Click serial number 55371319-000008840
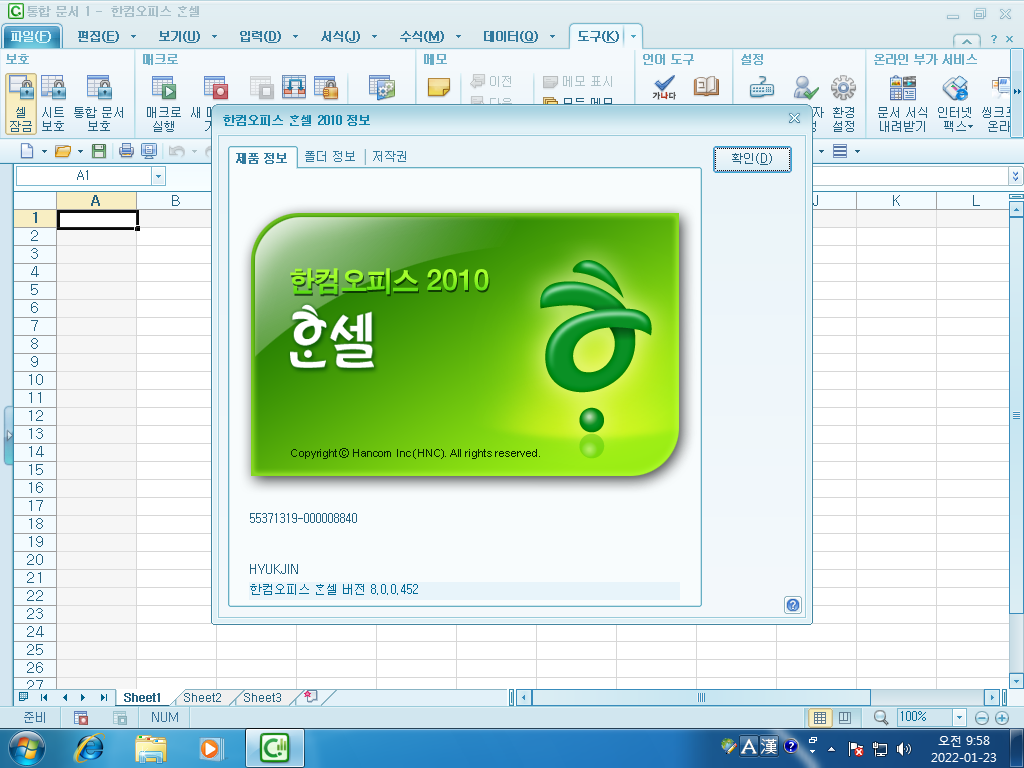Screen dimensions: 1024x768 click(303, 519)
